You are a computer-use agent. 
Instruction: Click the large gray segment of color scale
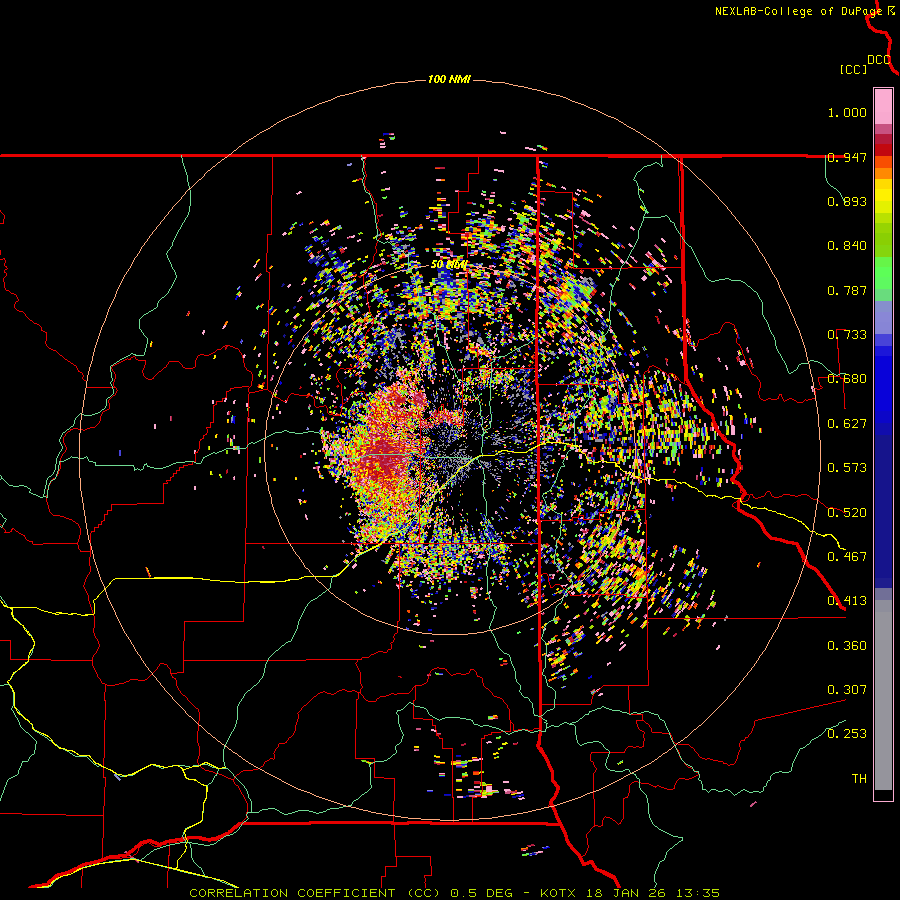coord(883,695)
